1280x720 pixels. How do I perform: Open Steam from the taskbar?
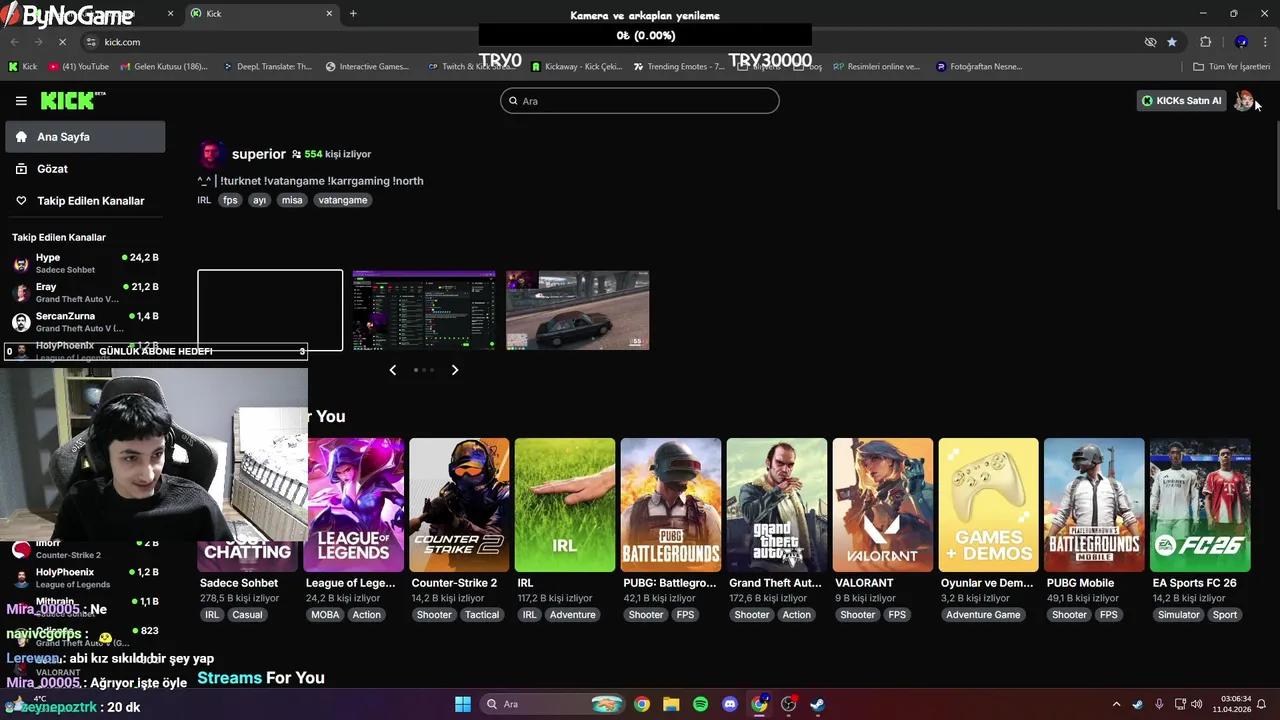[x=817, y=704]
